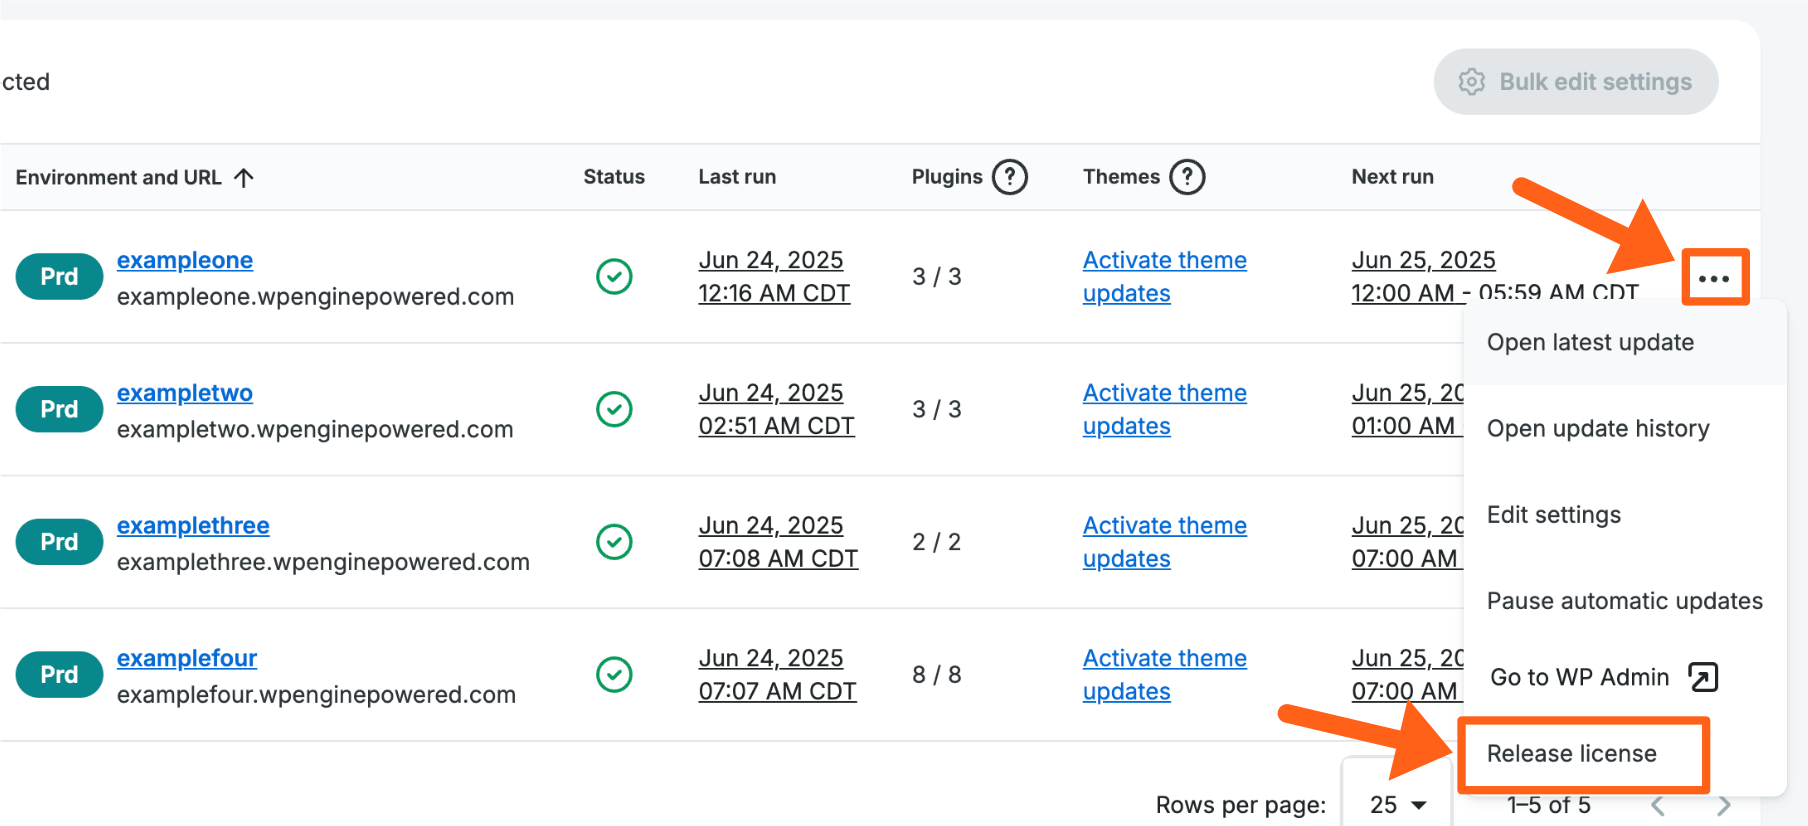Click the Themes help question mark icon

pos(1187,177)
